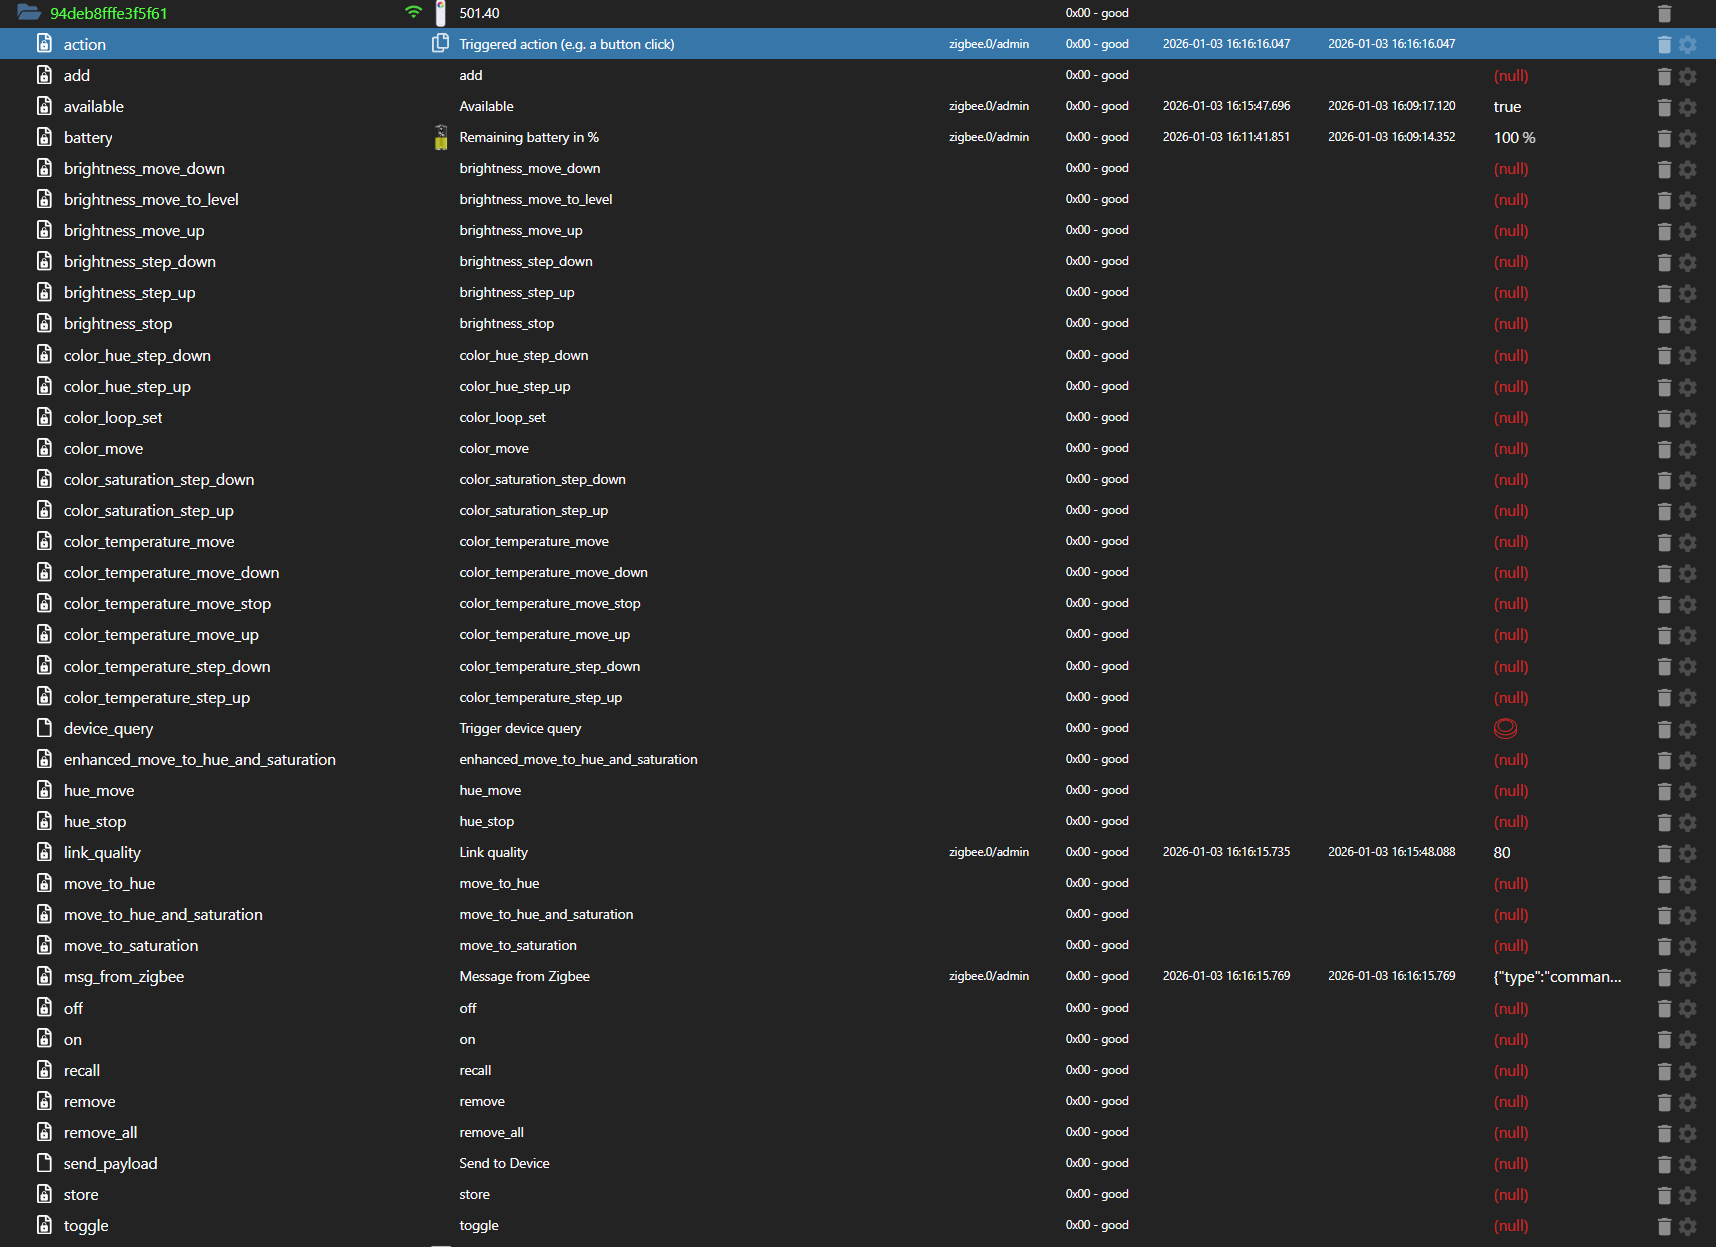Select the available state in the tree
Viewport: 1716px width, 1247px height.
[94, 106]
